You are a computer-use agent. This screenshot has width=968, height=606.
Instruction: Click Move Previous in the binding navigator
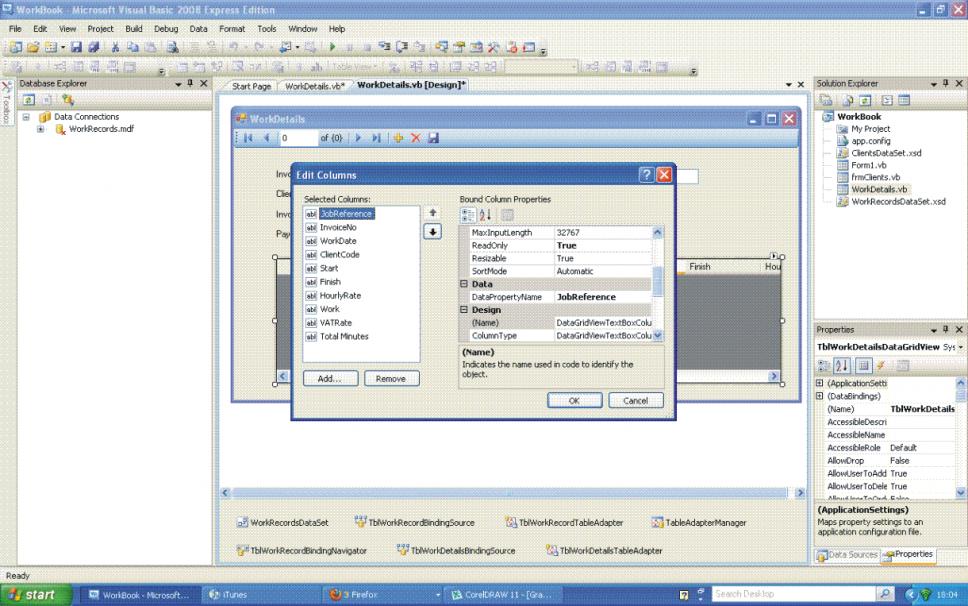pos(267,138)
